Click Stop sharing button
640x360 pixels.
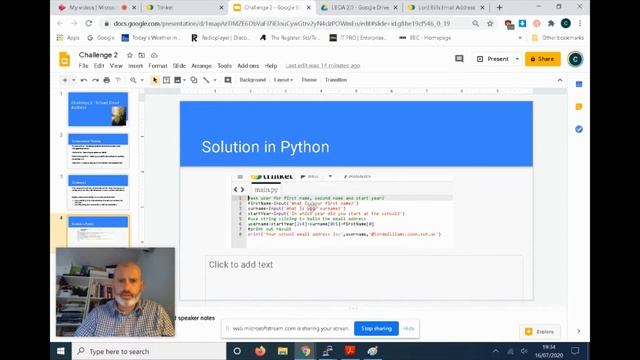376,329
